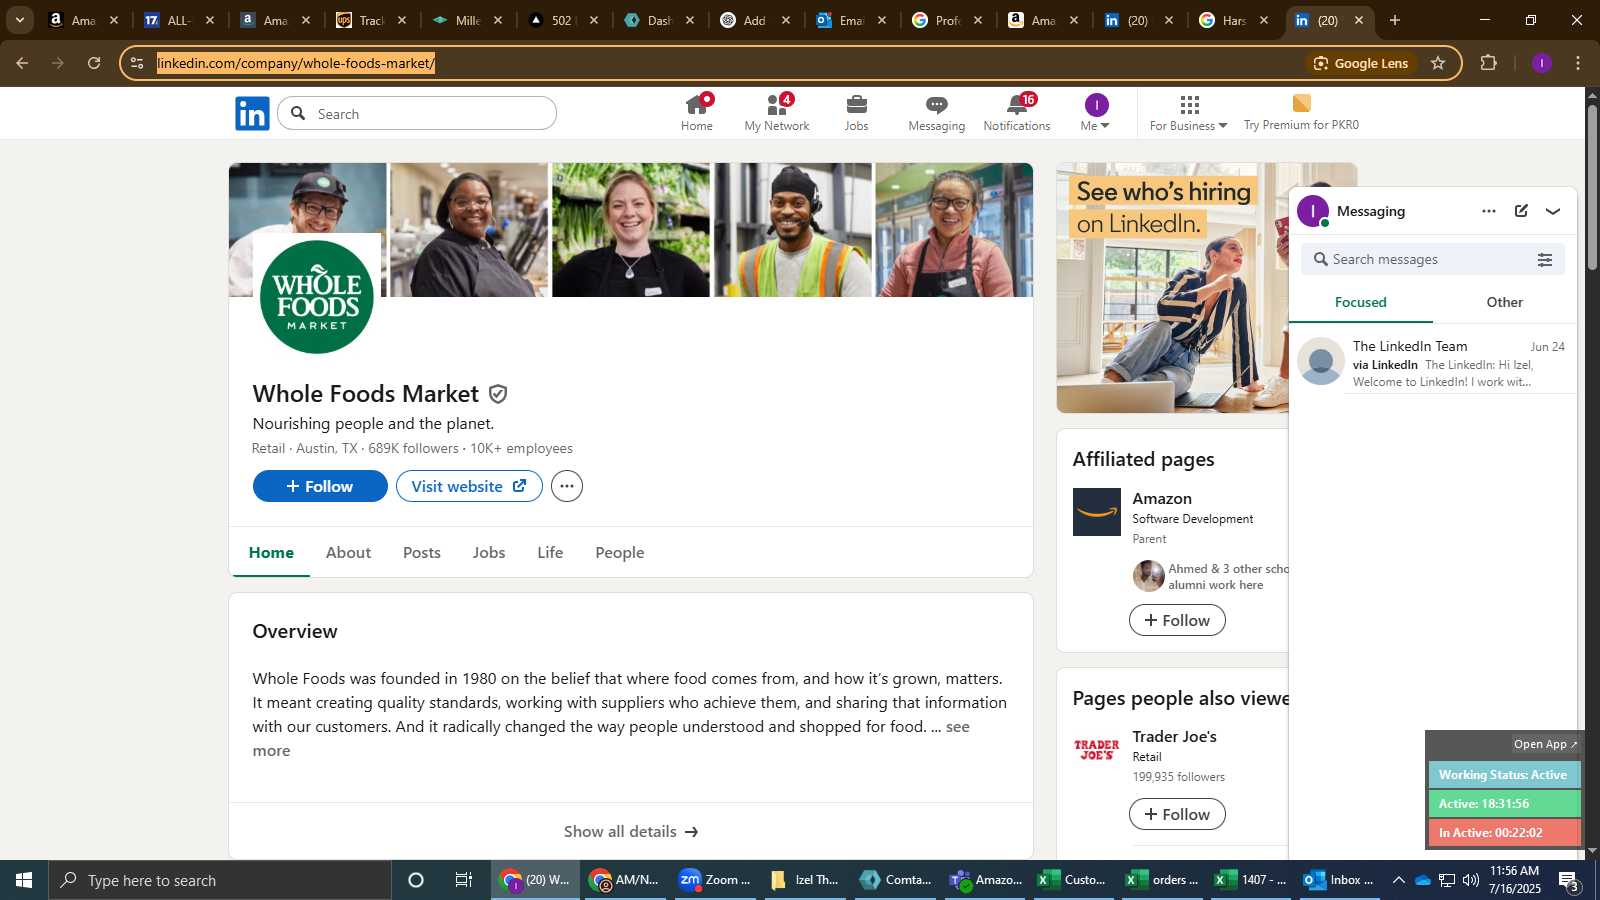The height and width of the screenshot is (900, 1600).
Task: Open messaging more options ellipsis
Action: pos(1489,211)
